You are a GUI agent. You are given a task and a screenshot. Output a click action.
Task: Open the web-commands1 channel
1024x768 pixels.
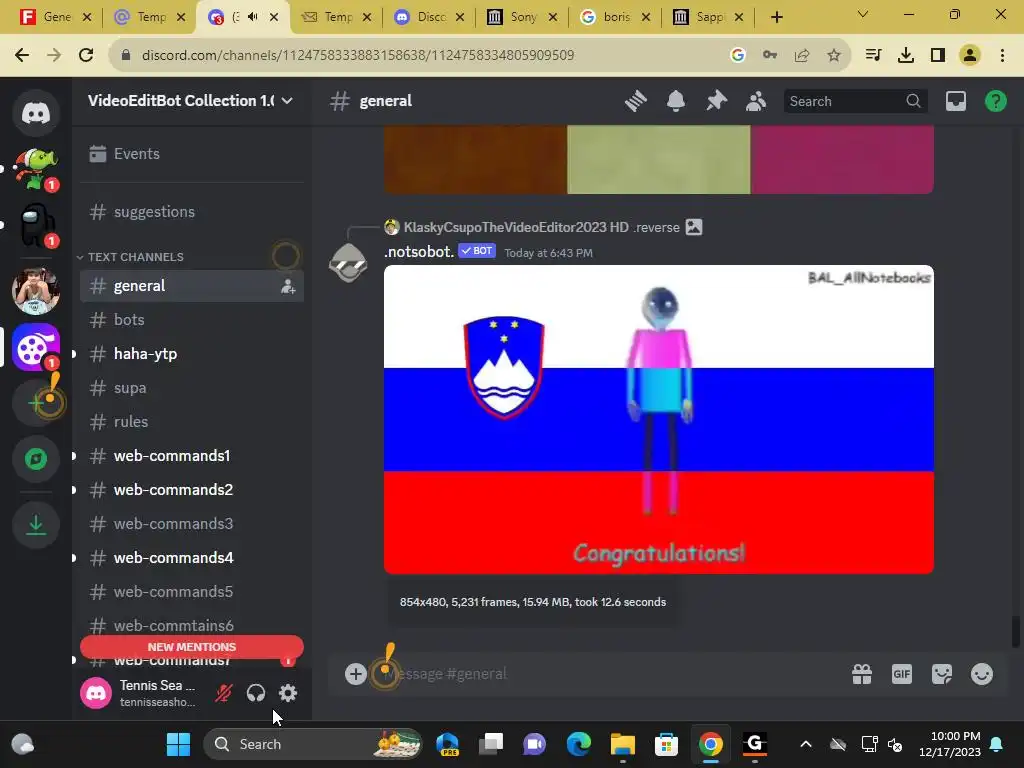191,456
